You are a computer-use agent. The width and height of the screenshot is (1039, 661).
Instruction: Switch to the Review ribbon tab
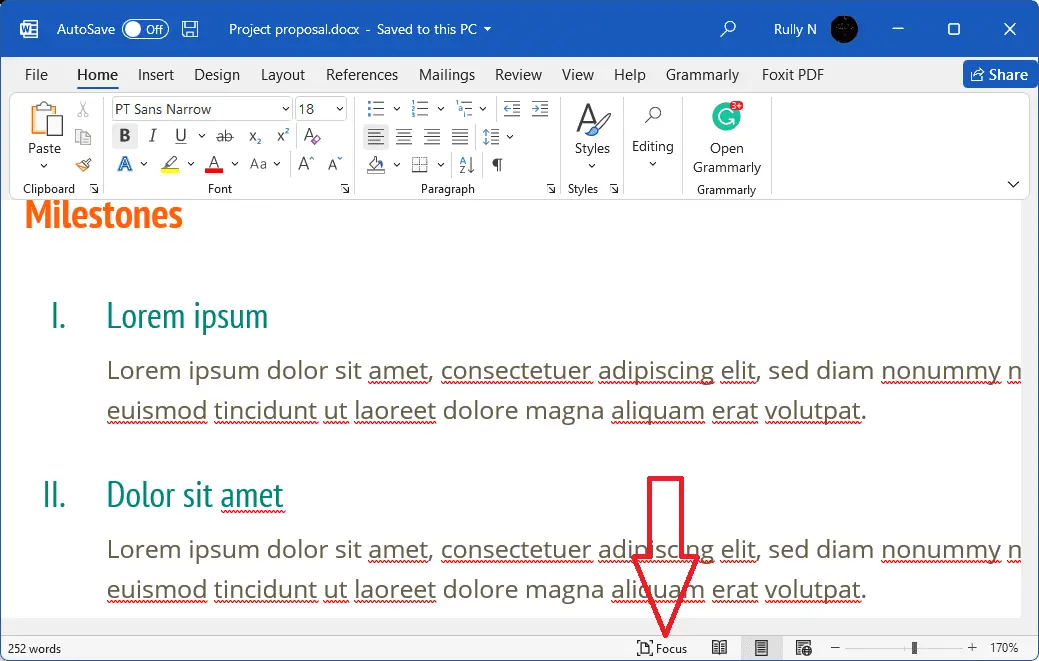pos(518,74)
